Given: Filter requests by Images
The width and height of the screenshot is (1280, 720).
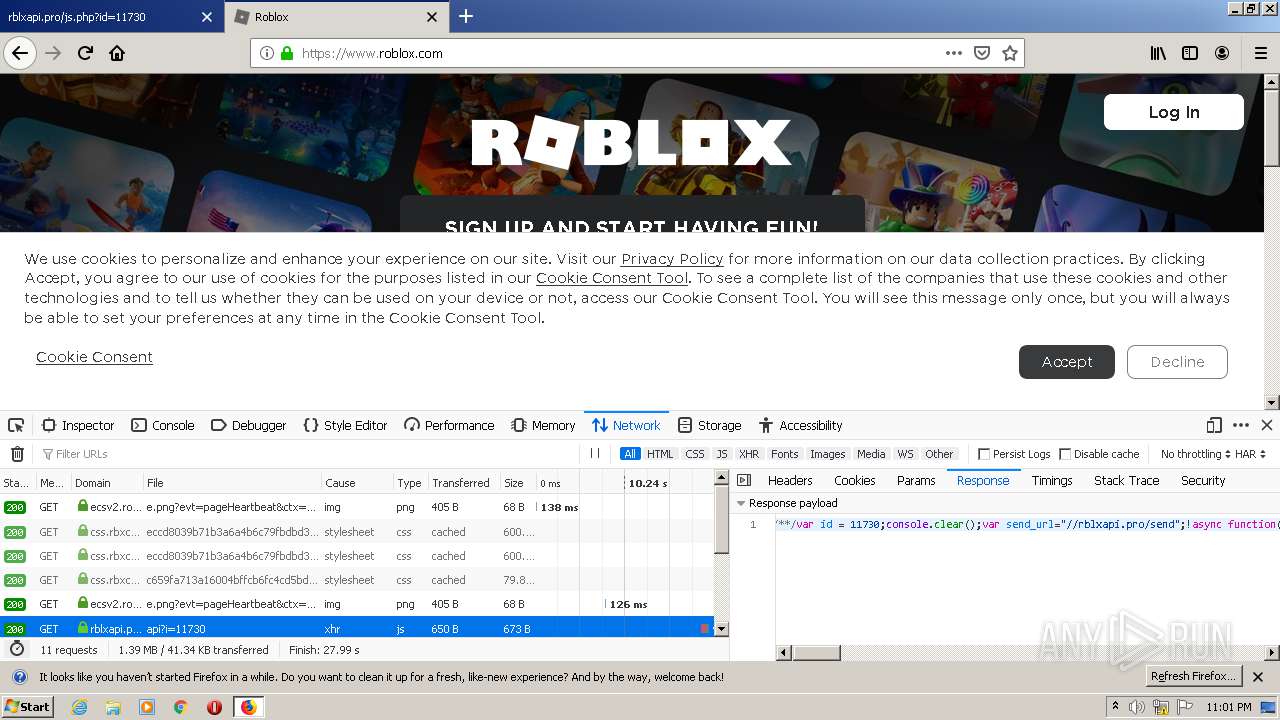Looking at the screenshot, I should point(828,454).
